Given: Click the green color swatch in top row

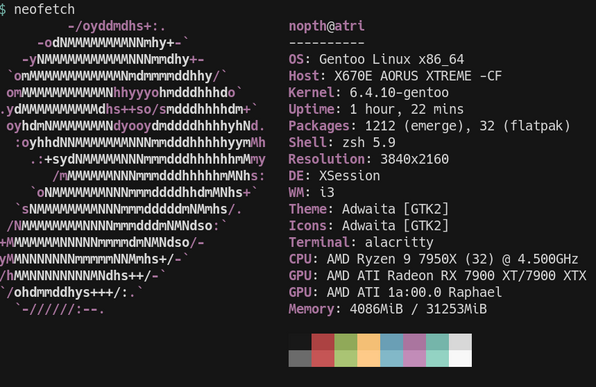Looking at the screenshot, I should [x=346, y=342].
